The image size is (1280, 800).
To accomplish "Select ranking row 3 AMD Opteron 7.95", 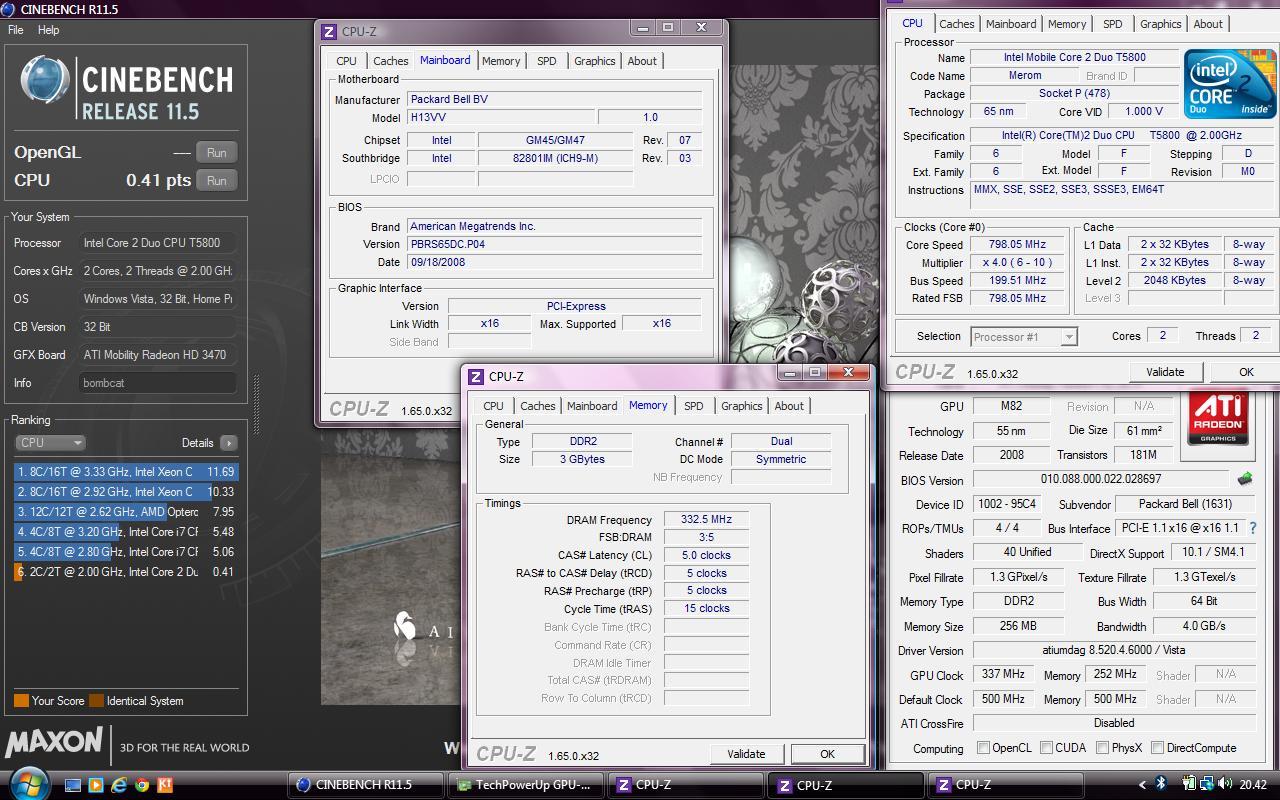I will (126, 512).
